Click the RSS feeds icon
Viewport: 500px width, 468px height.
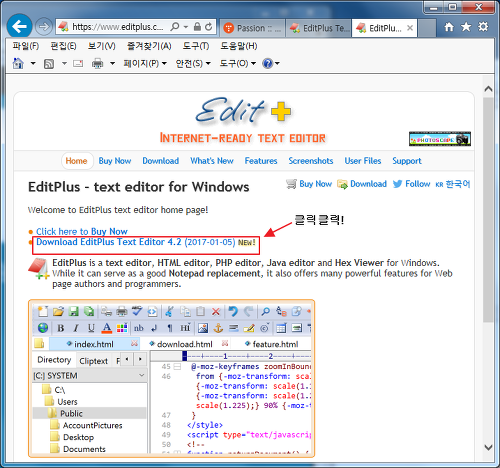tap(49, 63)
